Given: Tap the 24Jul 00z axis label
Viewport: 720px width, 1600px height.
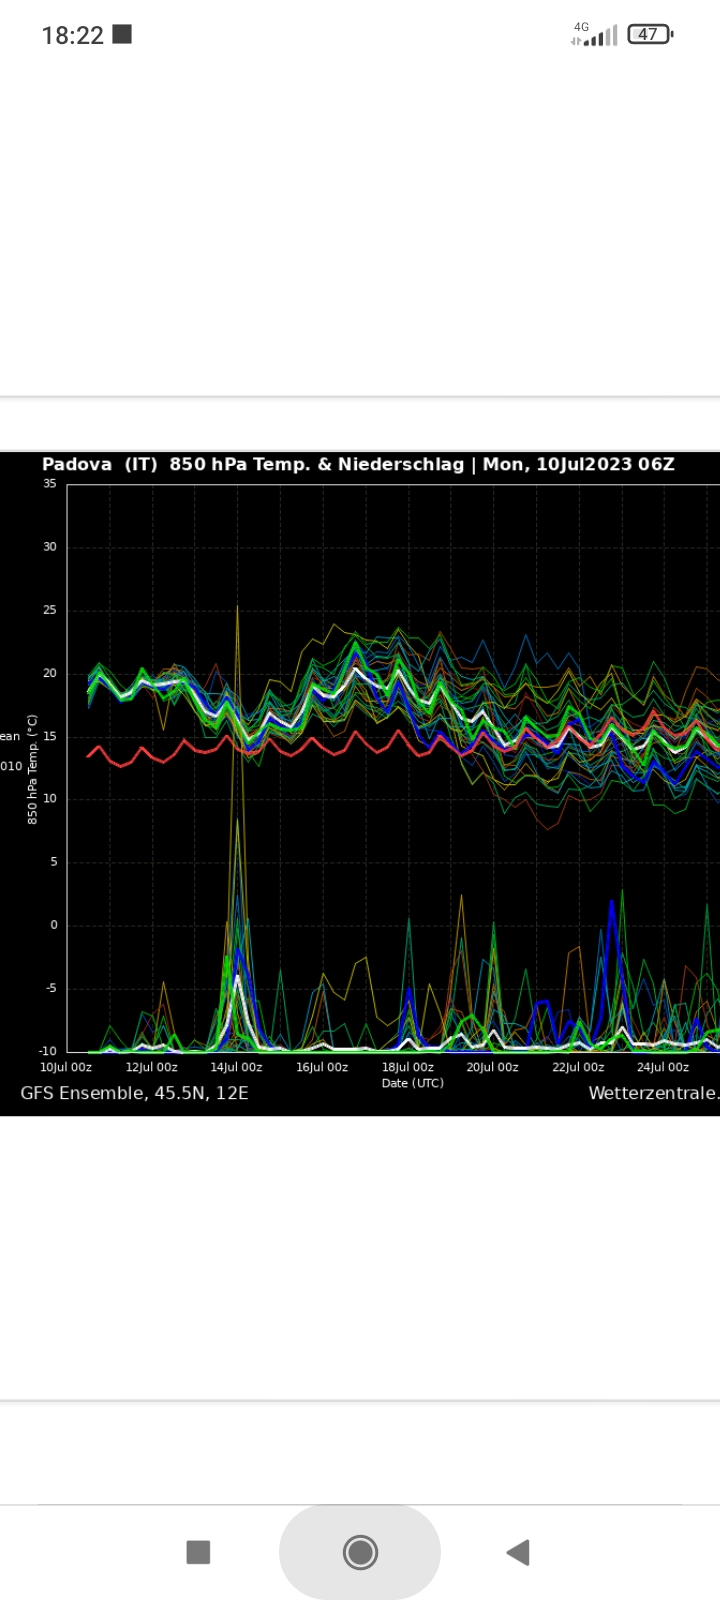Looking at the screenshot, I should [663, 1067].
